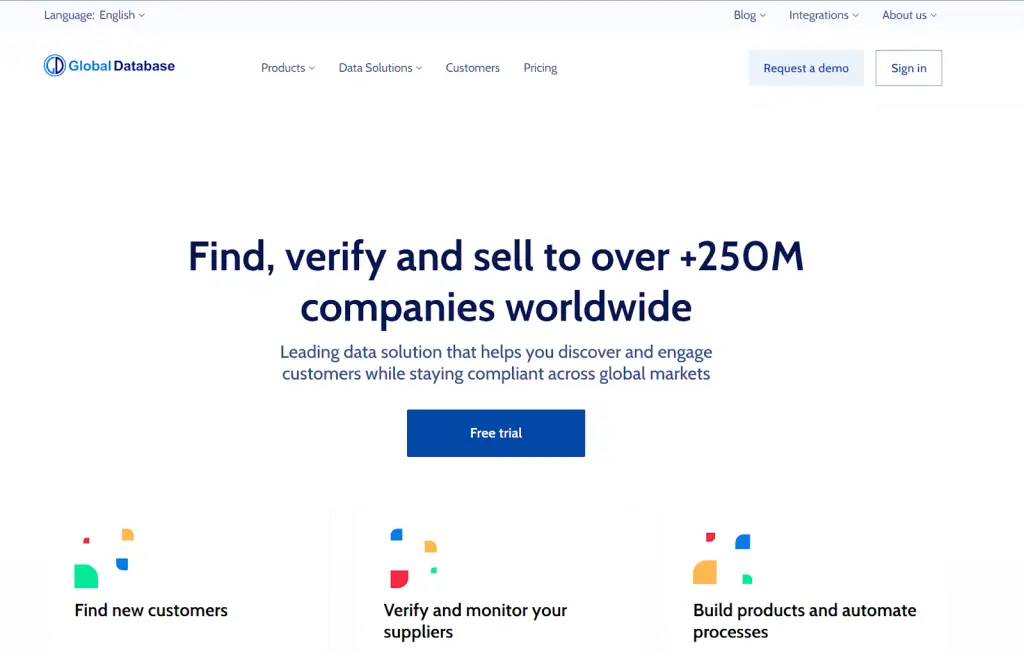Click the Leading data solution subheading text
The width and height of the screenshot is (1024, 652).
[x=496, y=363]
